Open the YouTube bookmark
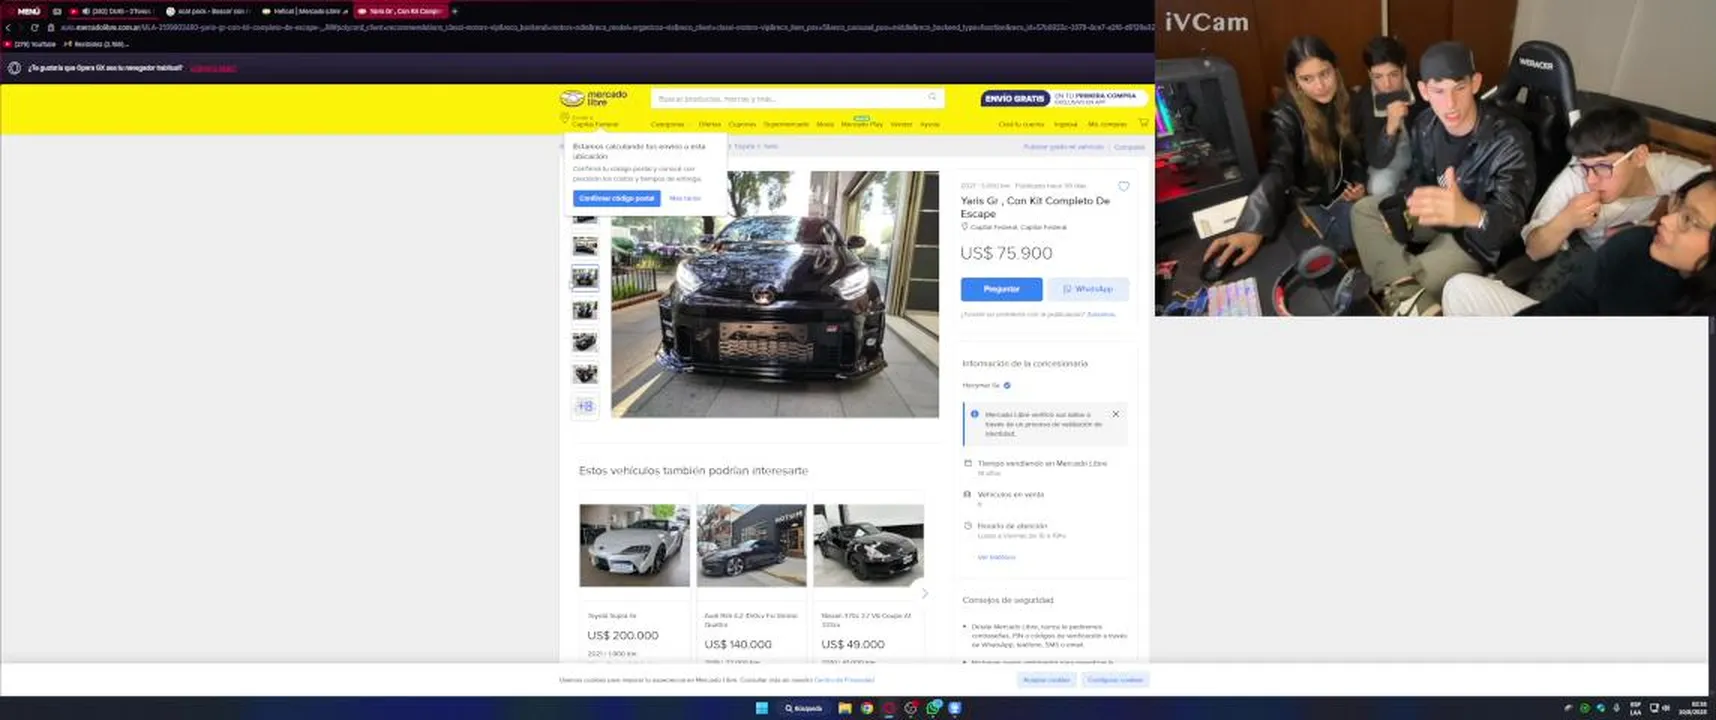 click(30, 44)
